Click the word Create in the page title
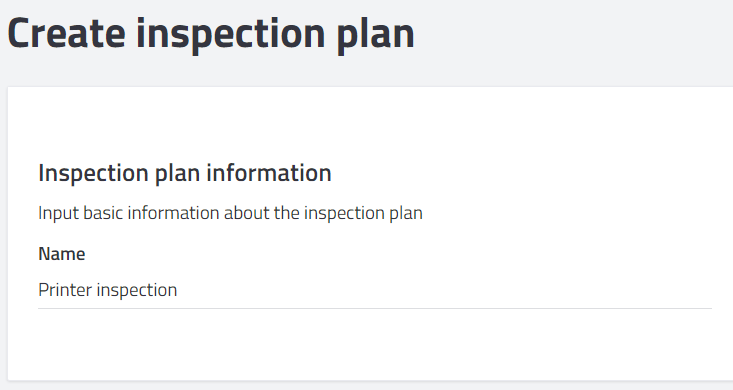 click(x=66, y=34)
